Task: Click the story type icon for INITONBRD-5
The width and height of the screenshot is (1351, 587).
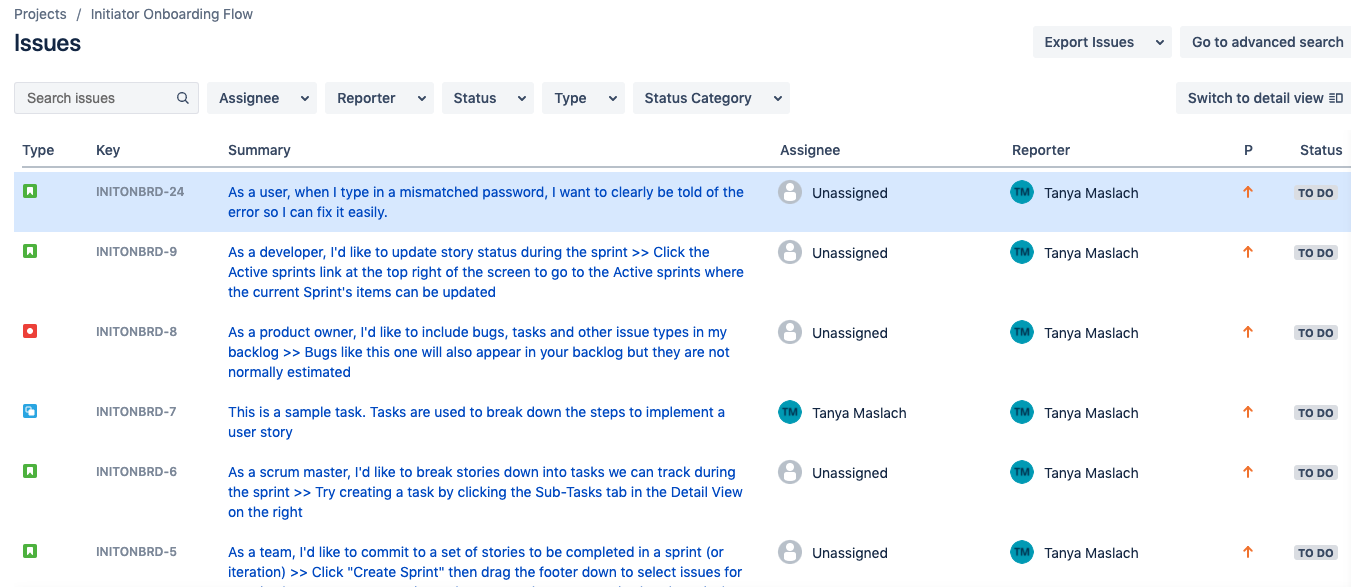Action: coord(30,551)
